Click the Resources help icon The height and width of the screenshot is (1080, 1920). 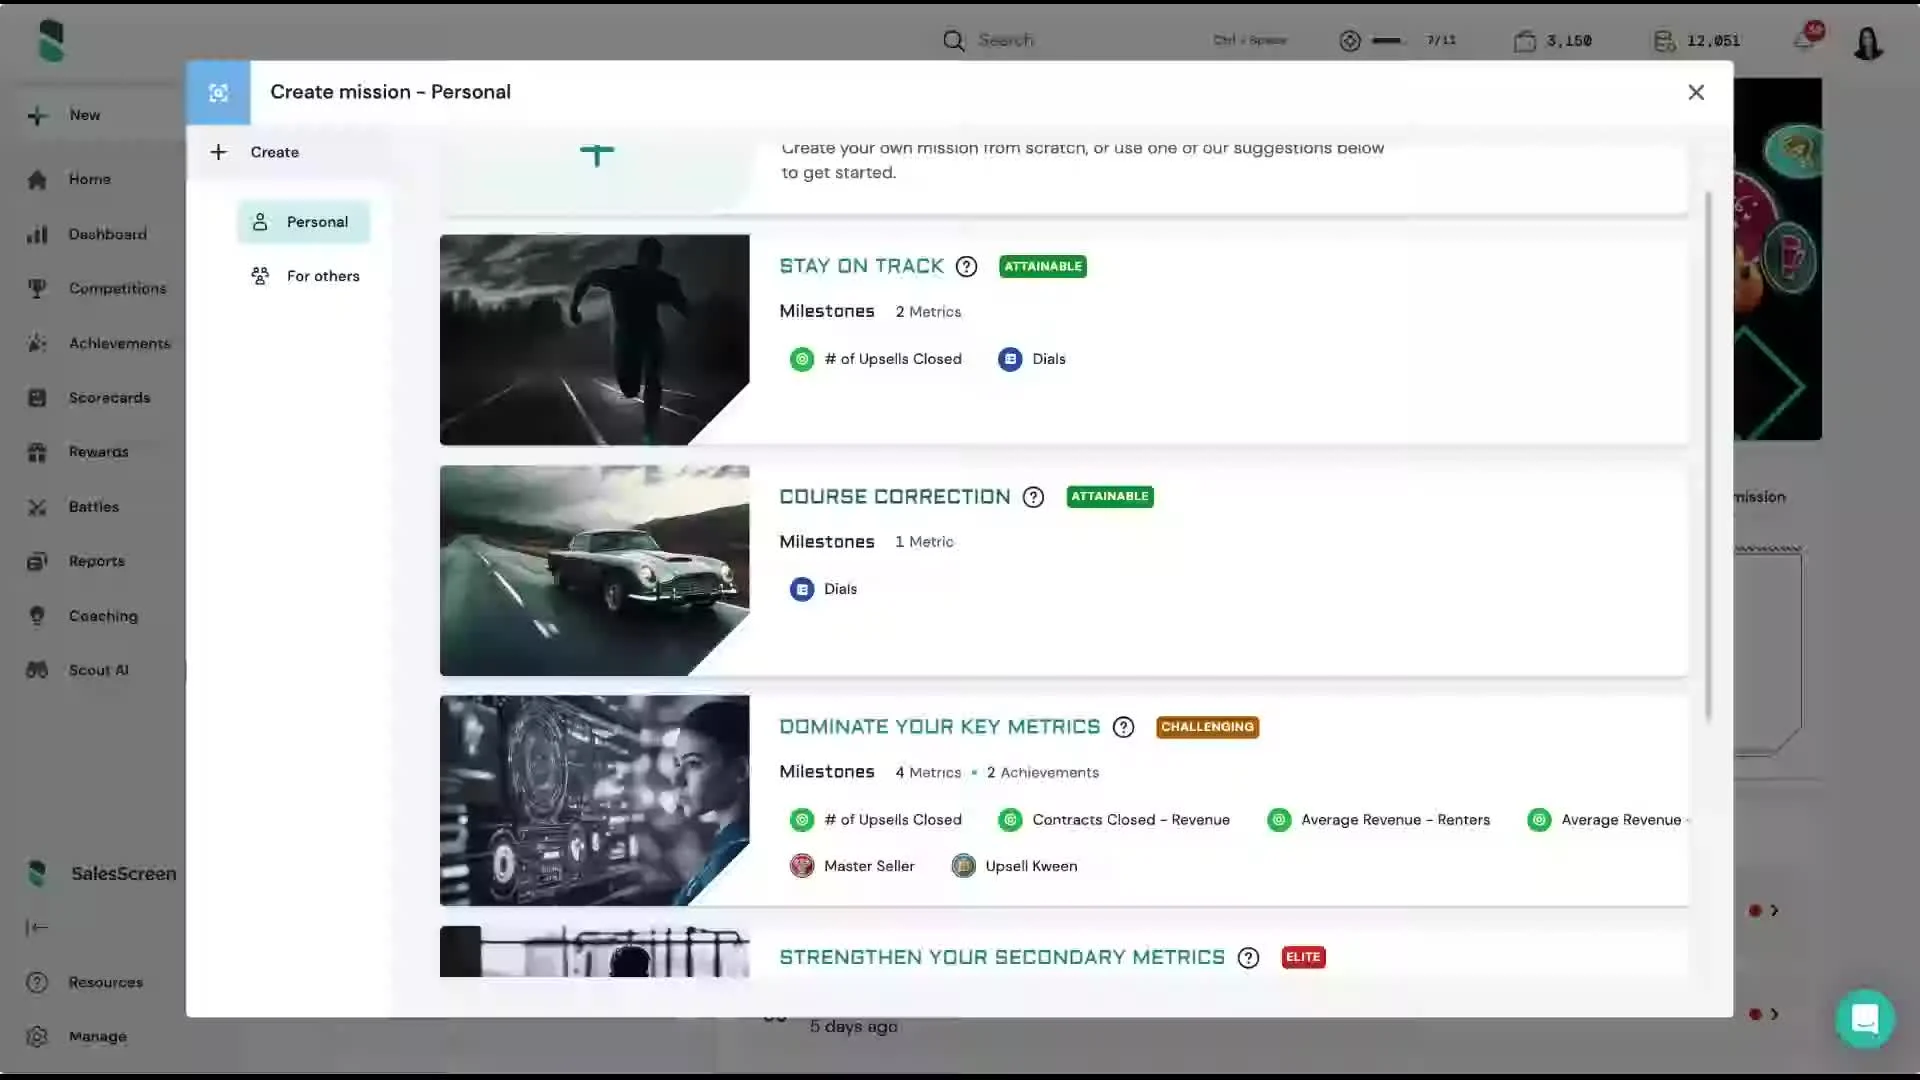(38, 982)
